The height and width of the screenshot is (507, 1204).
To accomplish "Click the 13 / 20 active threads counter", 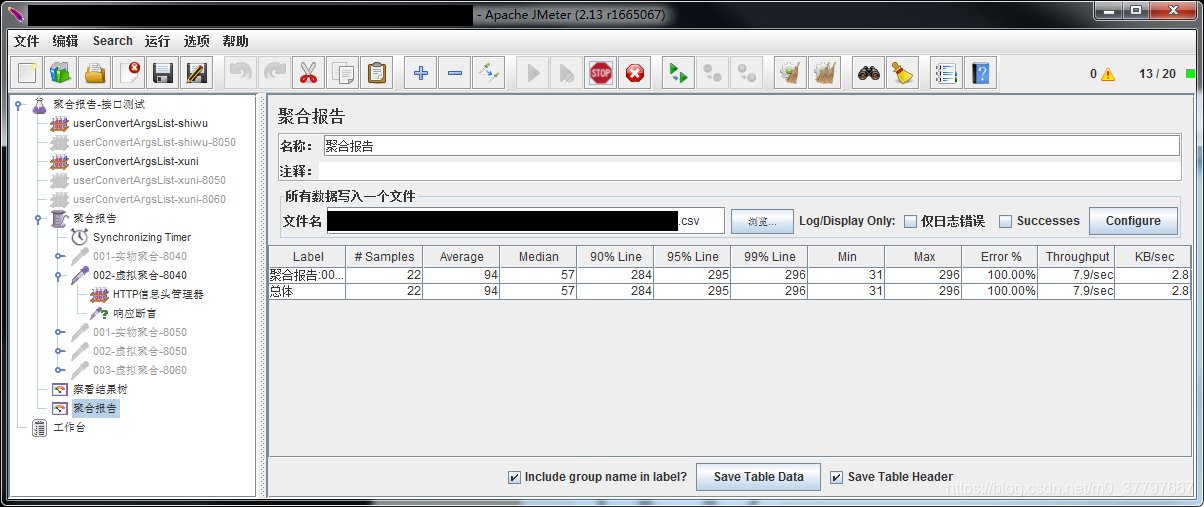I will pos(1157,74).
